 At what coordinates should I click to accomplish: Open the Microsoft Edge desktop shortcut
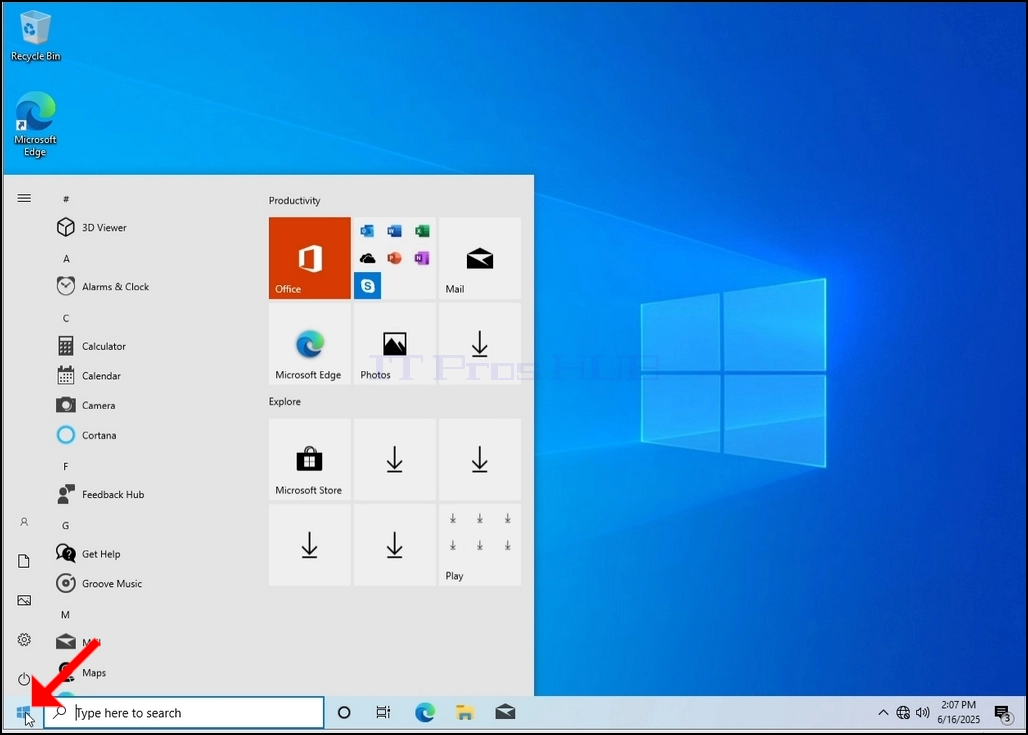point(35,124)
